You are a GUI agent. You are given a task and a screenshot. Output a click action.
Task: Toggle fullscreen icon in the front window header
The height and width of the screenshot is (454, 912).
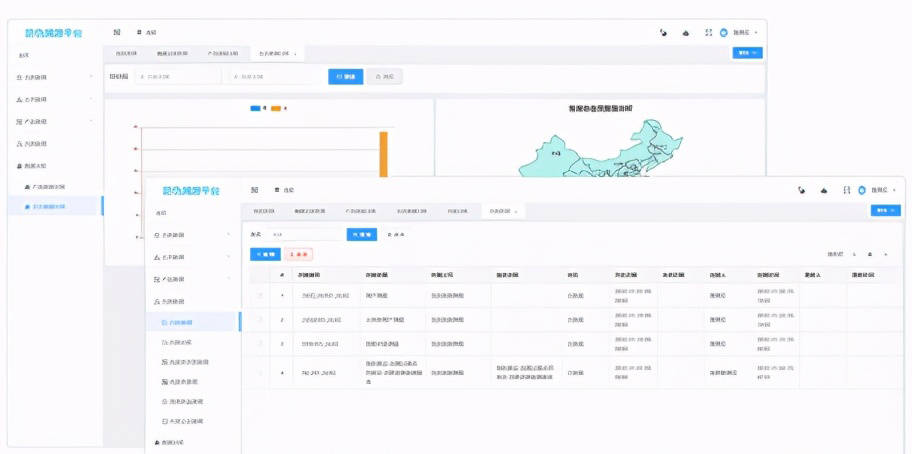847,190
